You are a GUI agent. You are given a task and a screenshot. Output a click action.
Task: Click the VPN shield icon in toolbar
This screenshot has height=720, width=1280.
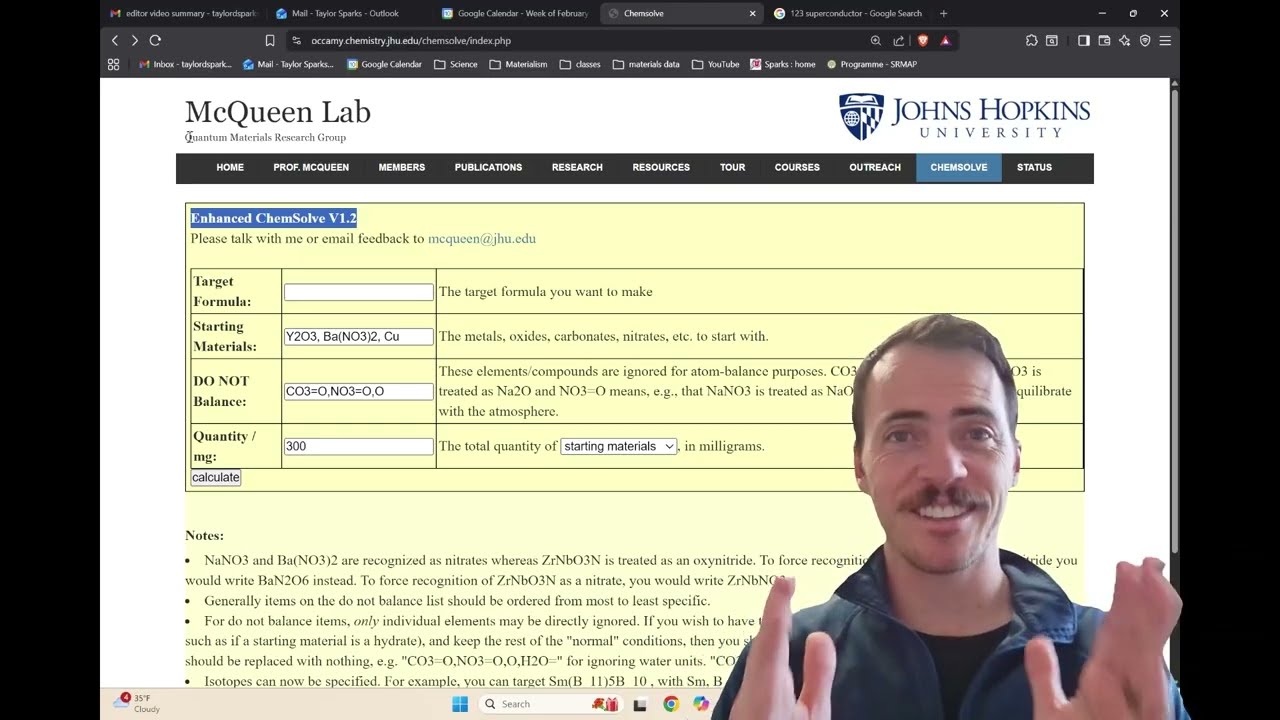click(x=1145, y=41)
